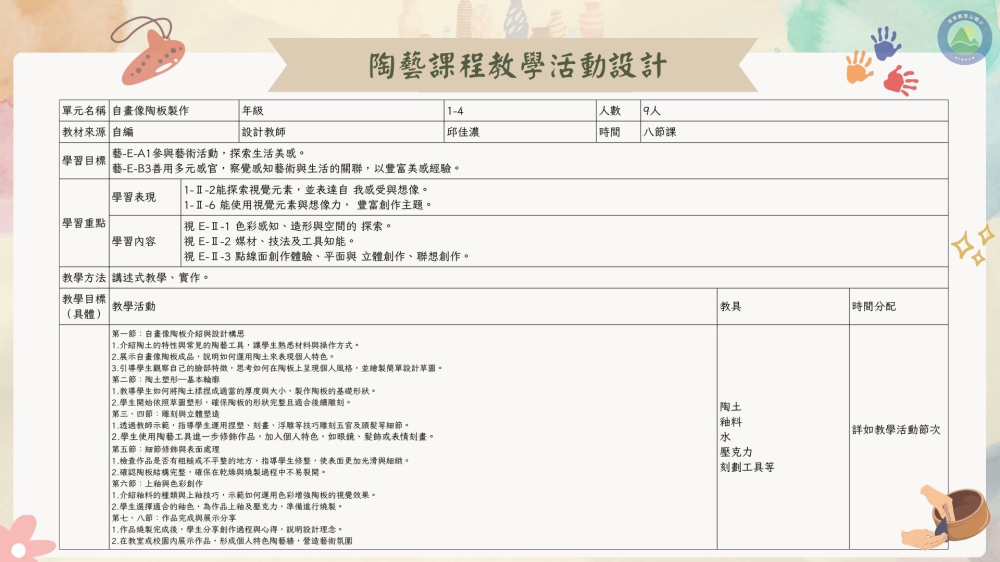Click line 1-Ⅱ-6 能使用視覺元素與想像力

tap(308, 205)
